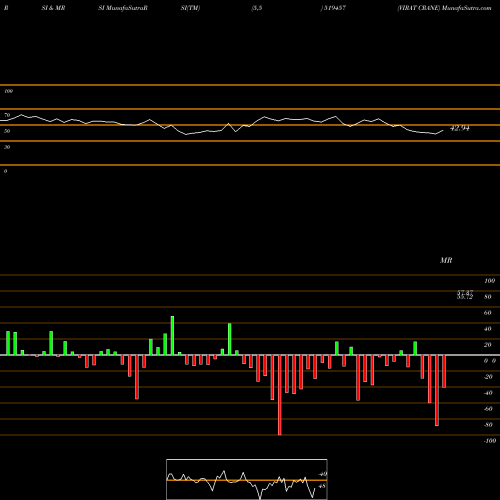
Task: Click the MR axis label -40
Action: point(488,393)
